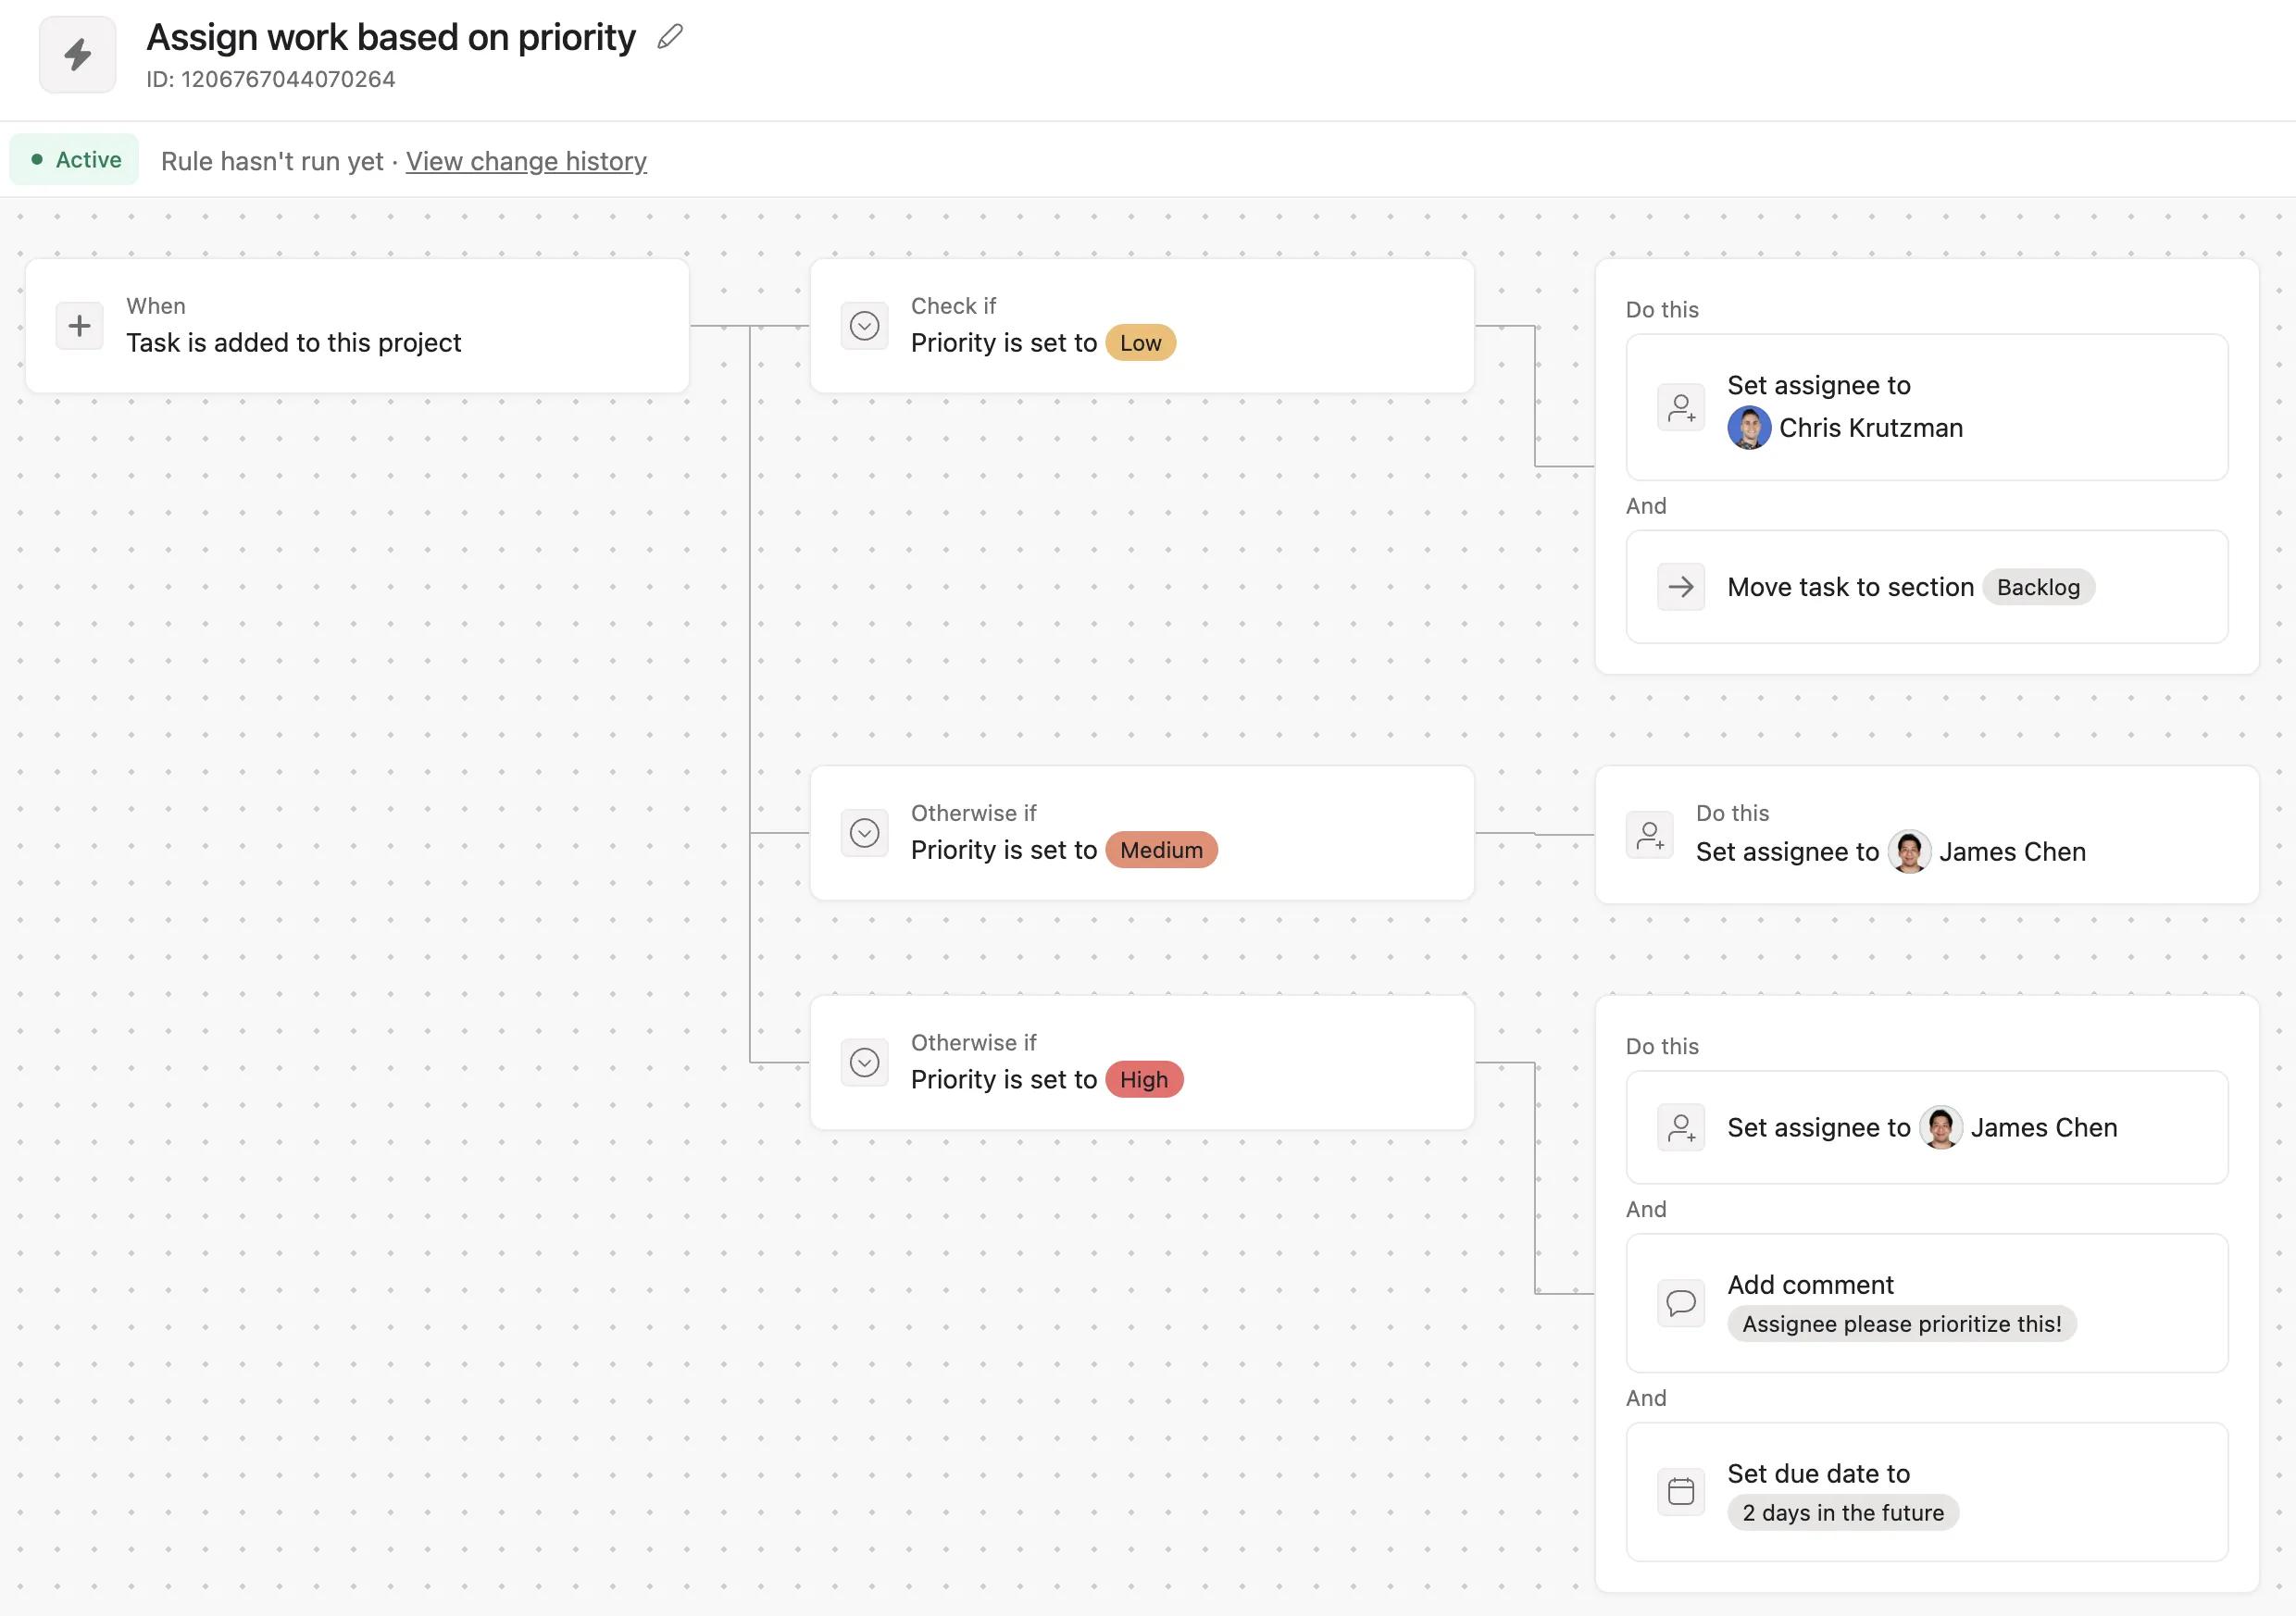
Task: Click the plus icon on trigger card
Action: point(79,326)
